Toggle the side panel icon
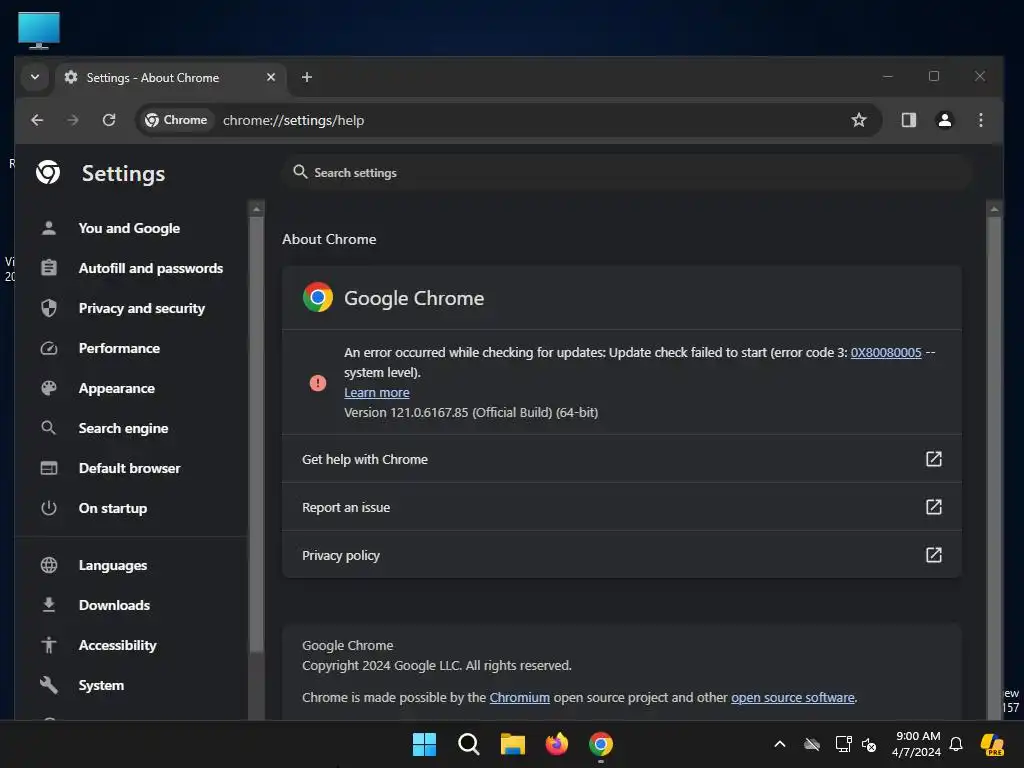This screenshot has height=768, width=1024. (x=908, y=120)
